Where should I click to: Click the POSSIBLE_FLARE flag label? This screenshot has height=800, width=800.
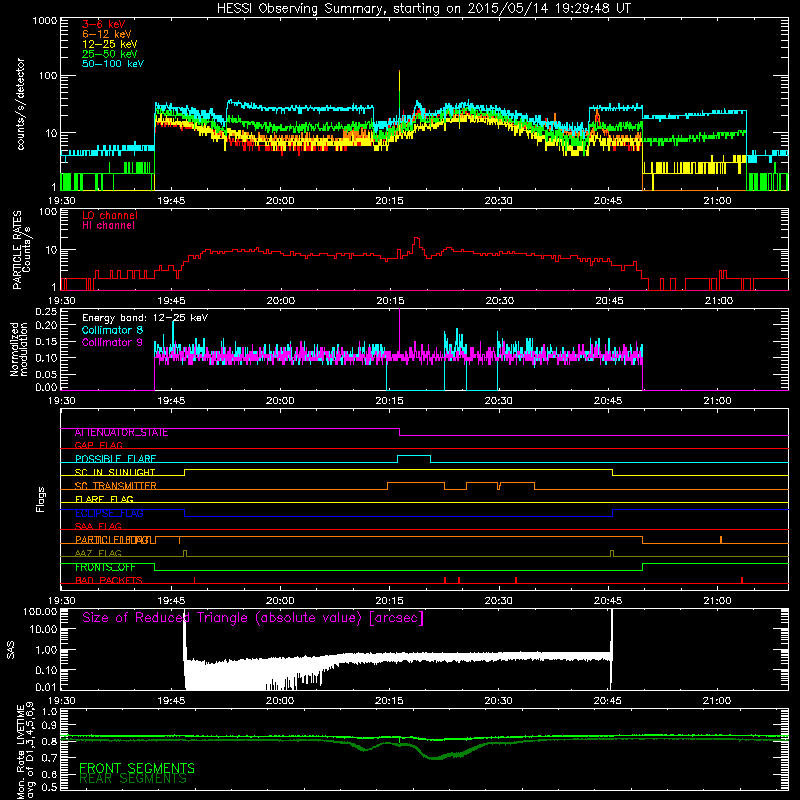pos(115,459)
